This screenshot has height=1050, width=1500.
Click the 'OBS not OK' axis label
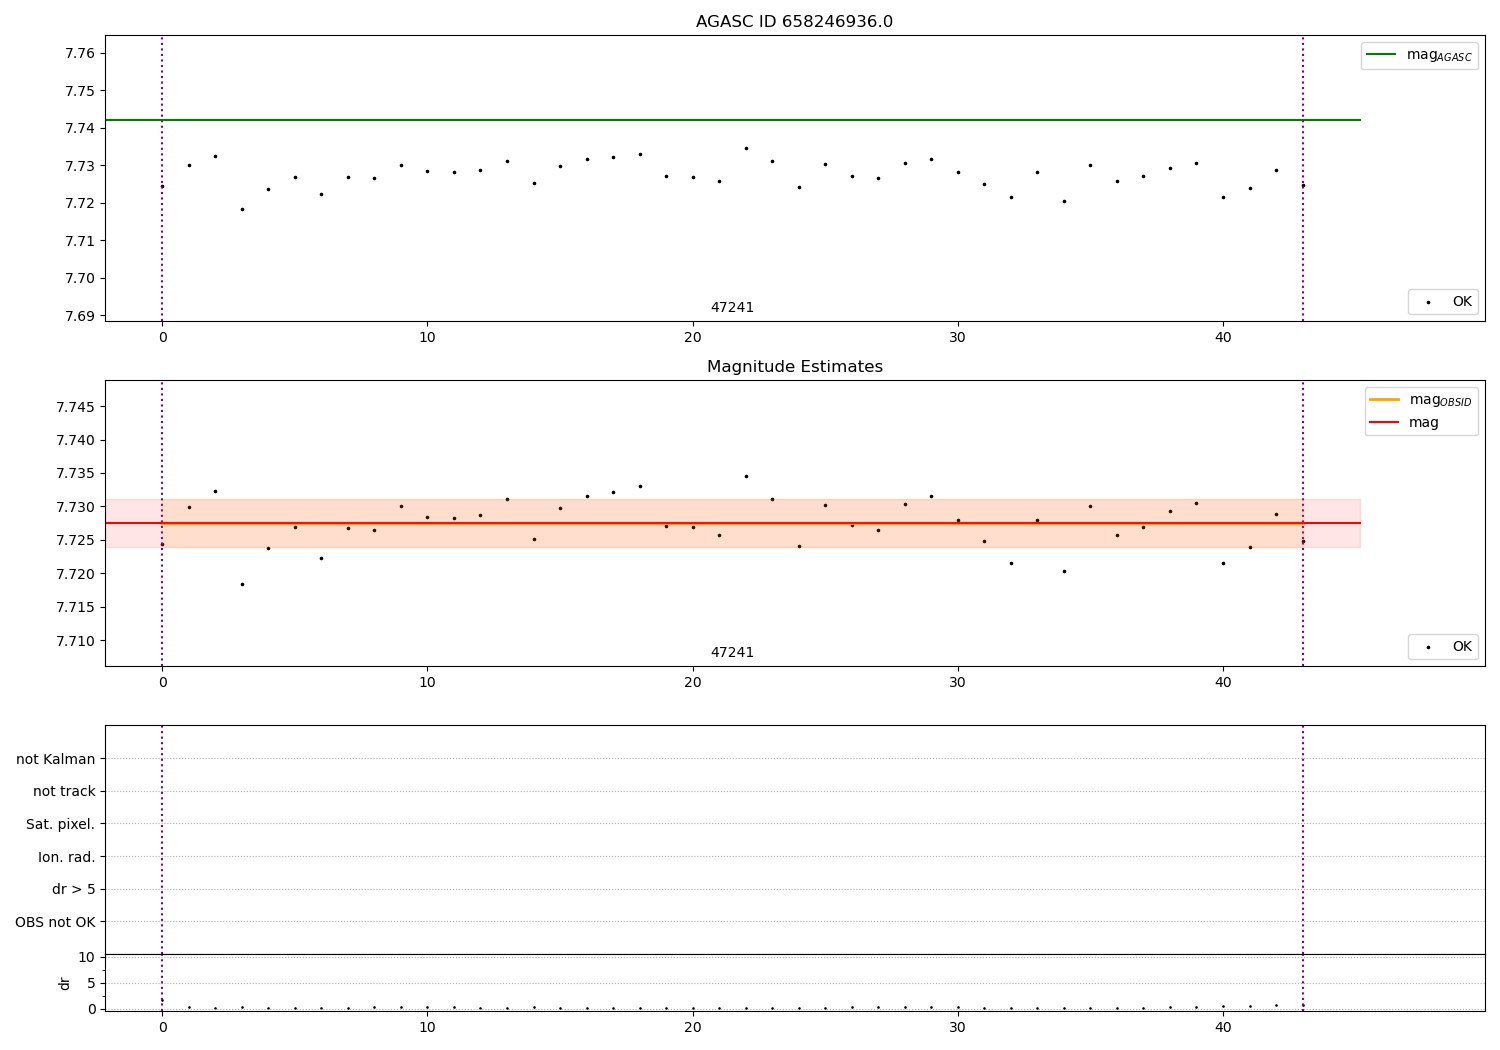(55, 922)
